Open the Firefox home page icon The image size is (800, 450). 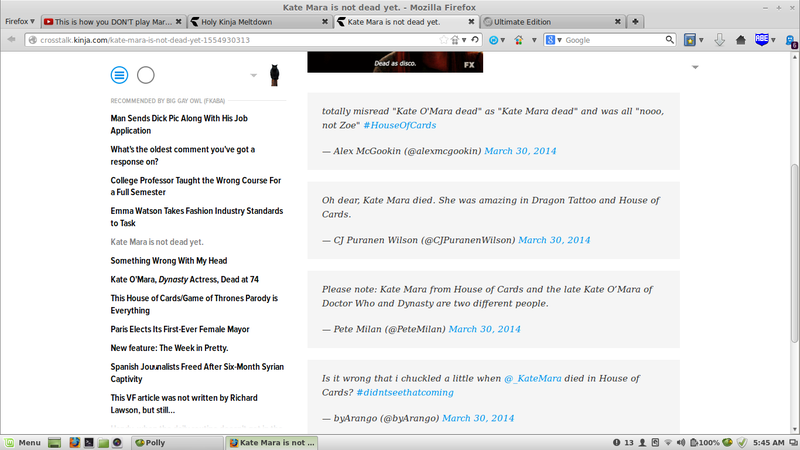click(x=740, y=40)
